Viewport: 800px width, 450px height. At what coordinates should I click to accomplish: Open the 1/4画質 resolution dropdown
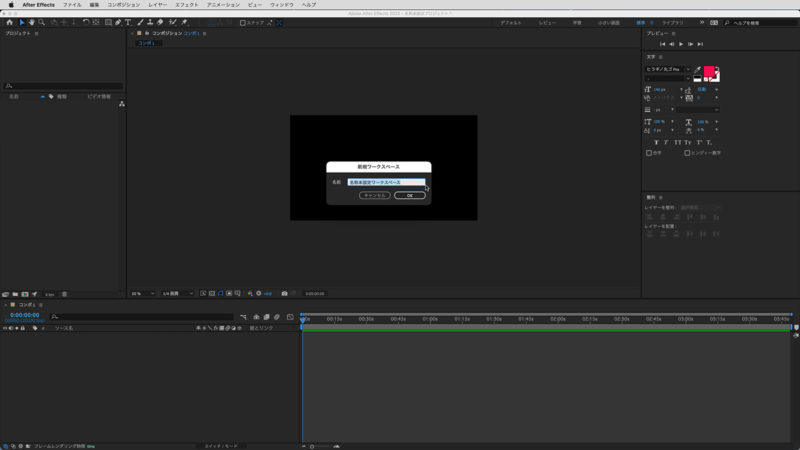pos(176,293)
